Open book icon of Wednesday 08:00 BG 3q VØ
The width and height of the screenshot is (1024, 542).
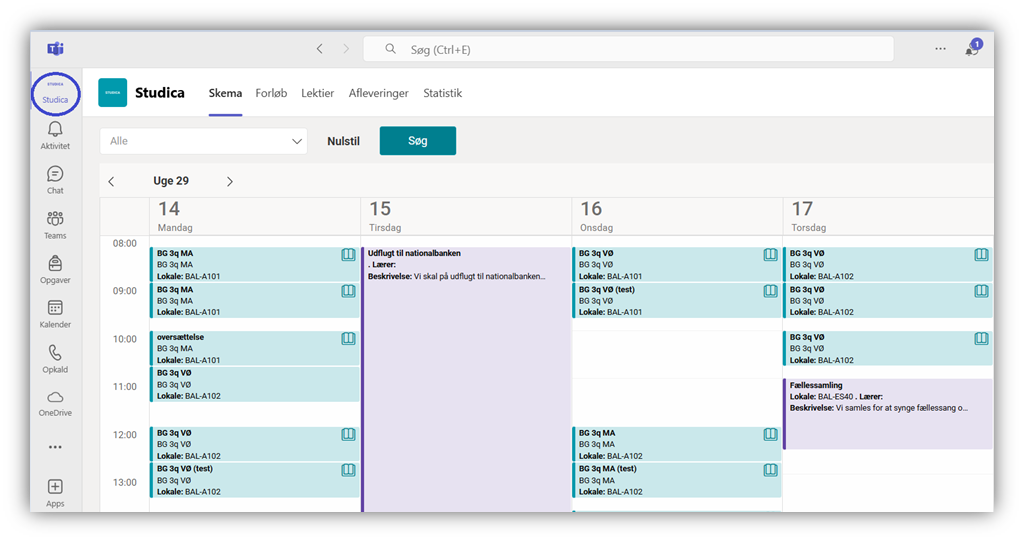(x=771, y=255)
